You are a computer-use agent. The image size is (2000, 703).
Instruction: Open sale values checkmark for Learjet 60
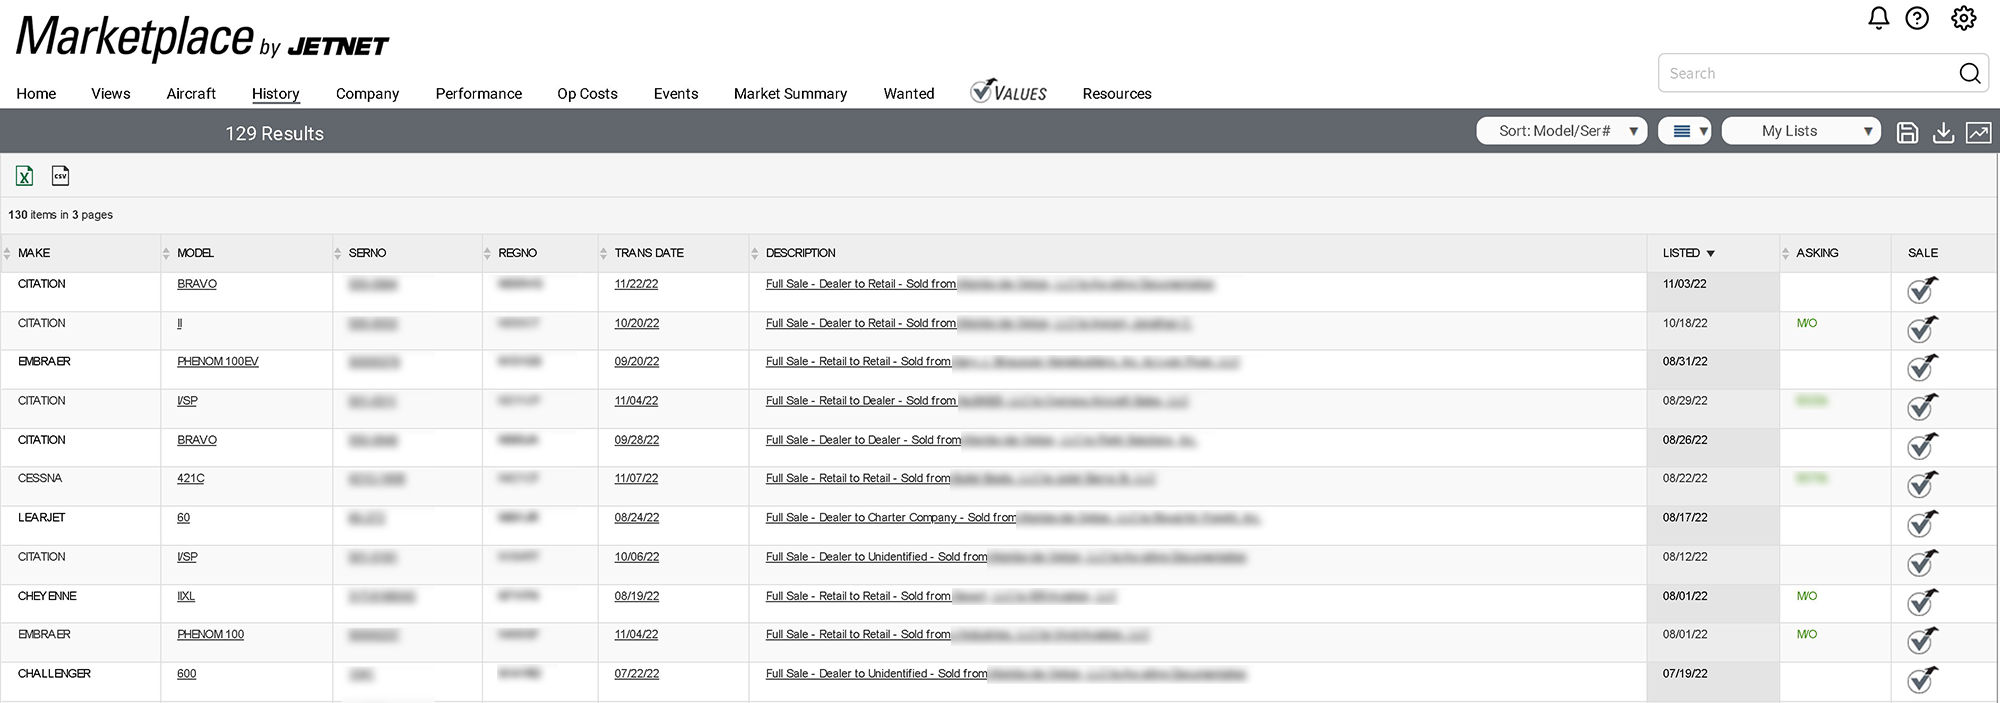click(x=1921, y=524)
